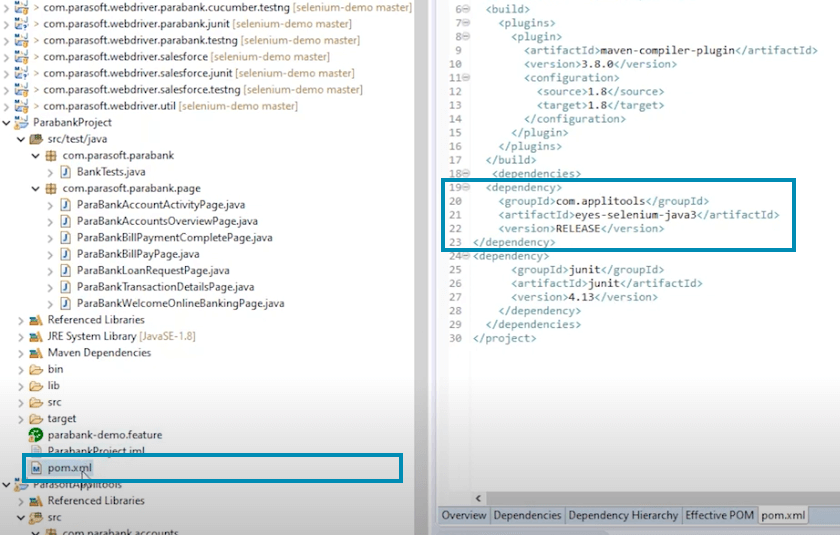840x535 pixels.
Task: Click the parabank-demo.feature cucumber icon
Action: (37, 435)
